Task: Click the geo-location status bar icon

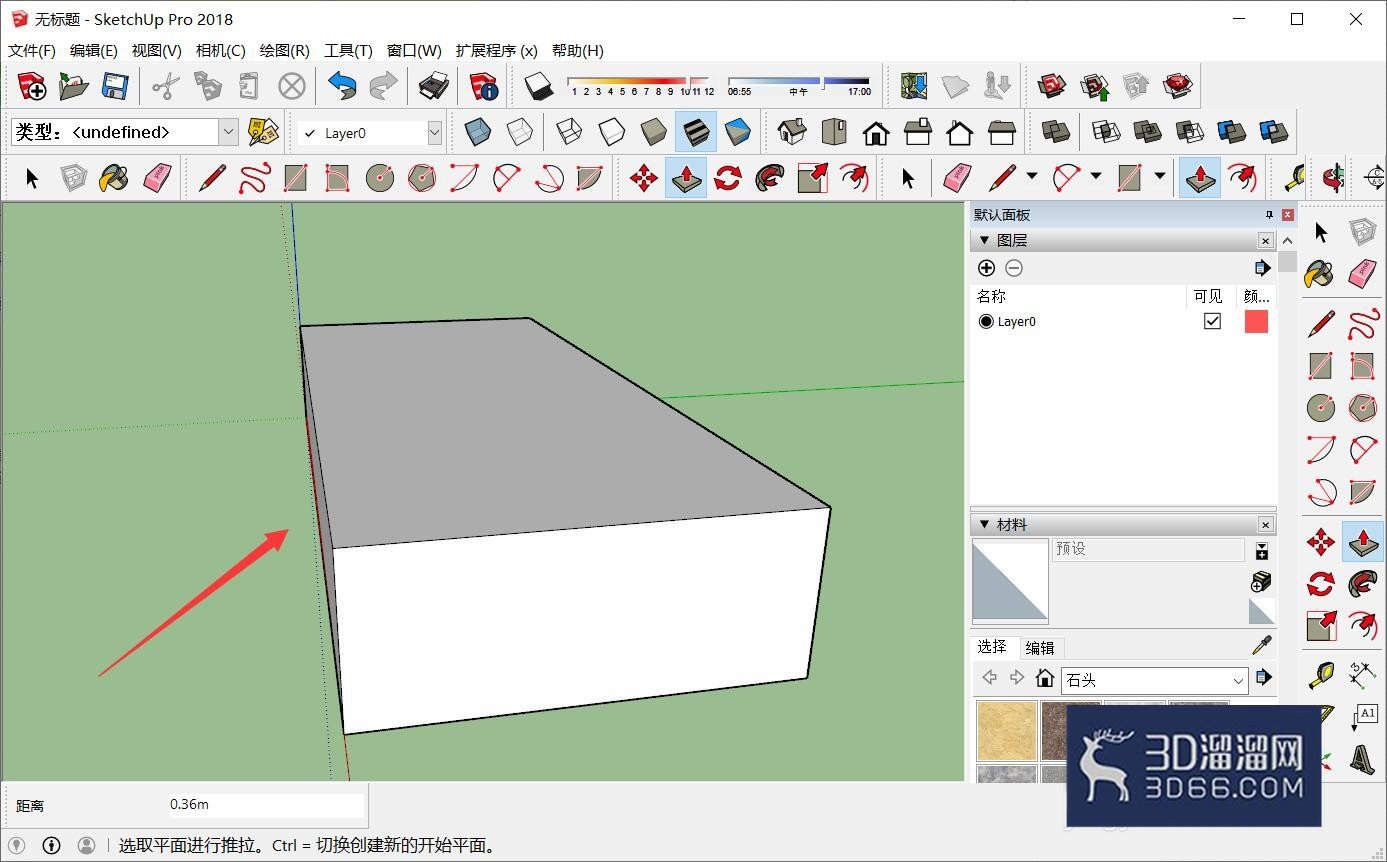Action: coord(17,845)
